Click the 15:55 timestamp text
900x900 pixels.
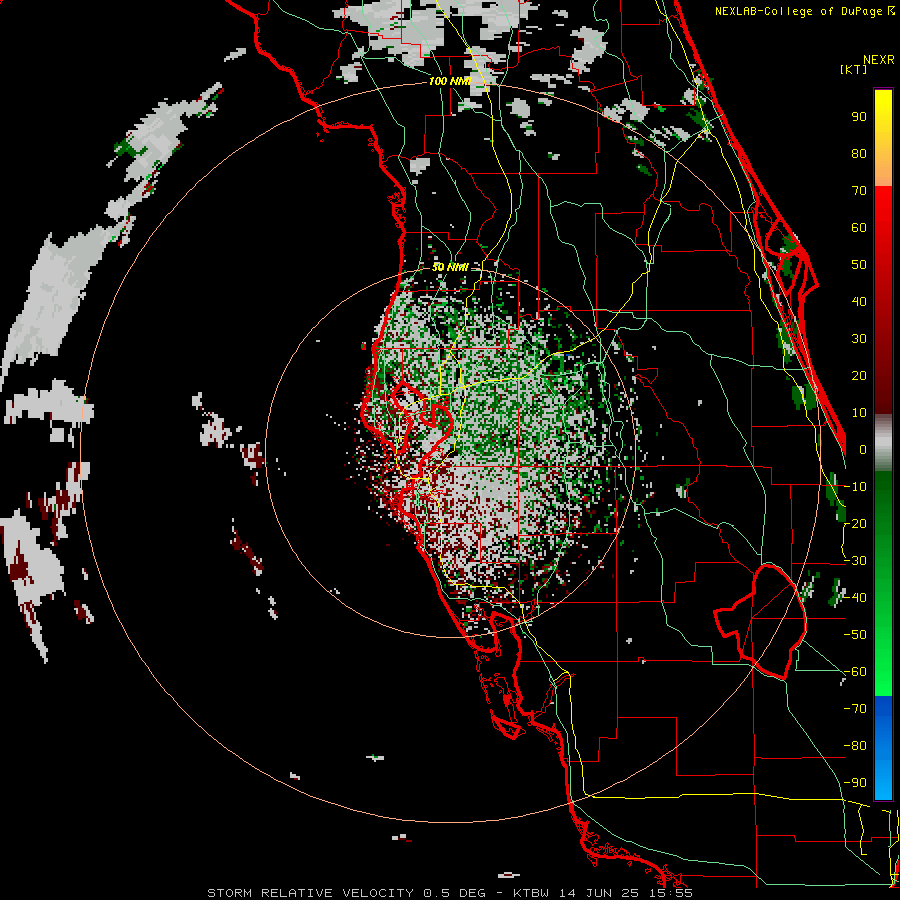tap(671, 893)
